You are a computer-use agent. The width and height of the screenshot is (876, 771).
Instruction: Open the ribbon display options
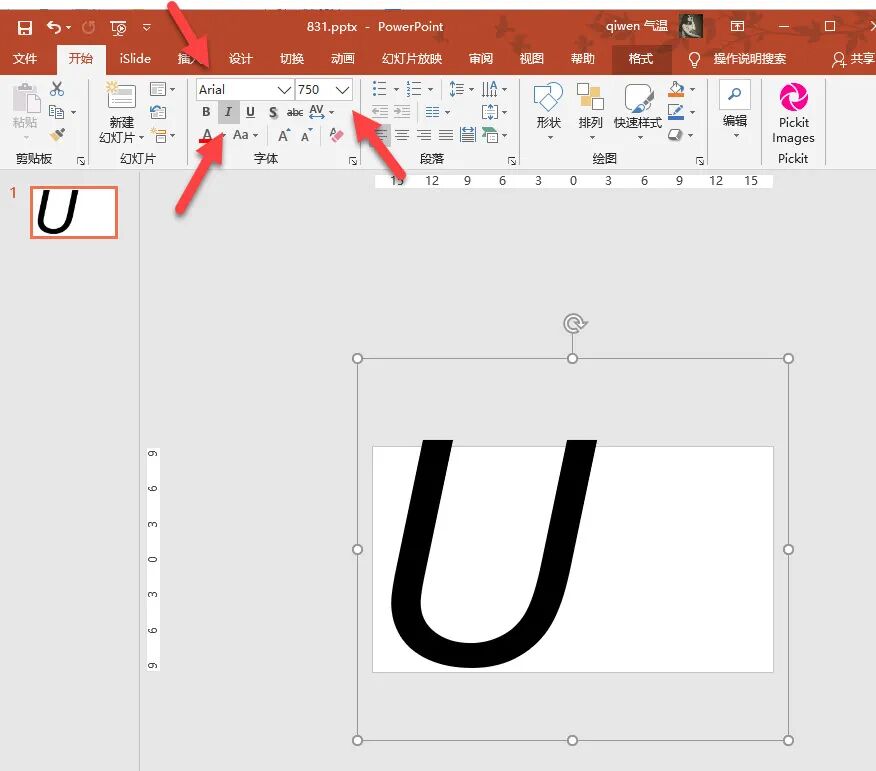(x=737, y=26)
